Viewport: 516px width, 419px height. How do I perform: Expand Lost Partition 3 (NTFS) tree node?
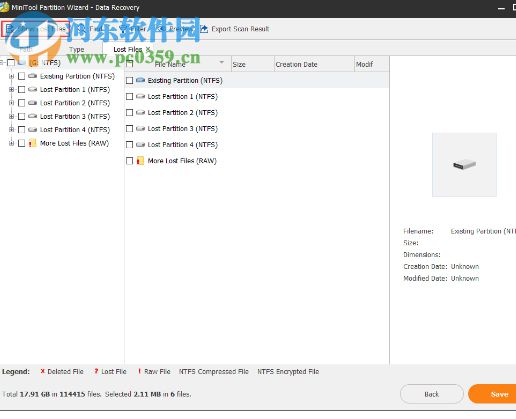(x=11, y=116)
